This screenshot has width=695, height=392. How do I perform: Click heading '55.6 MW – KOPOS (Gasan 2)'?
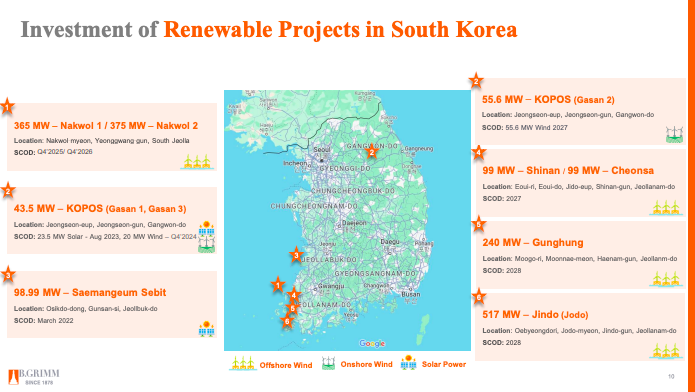tap(548, 100)
